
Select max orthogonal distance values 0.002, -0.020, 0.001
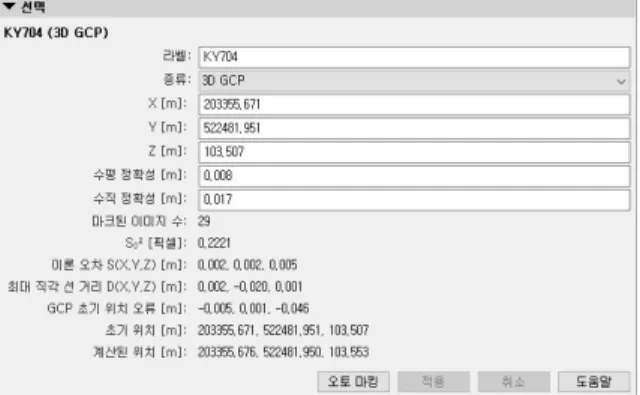(250, 286)
